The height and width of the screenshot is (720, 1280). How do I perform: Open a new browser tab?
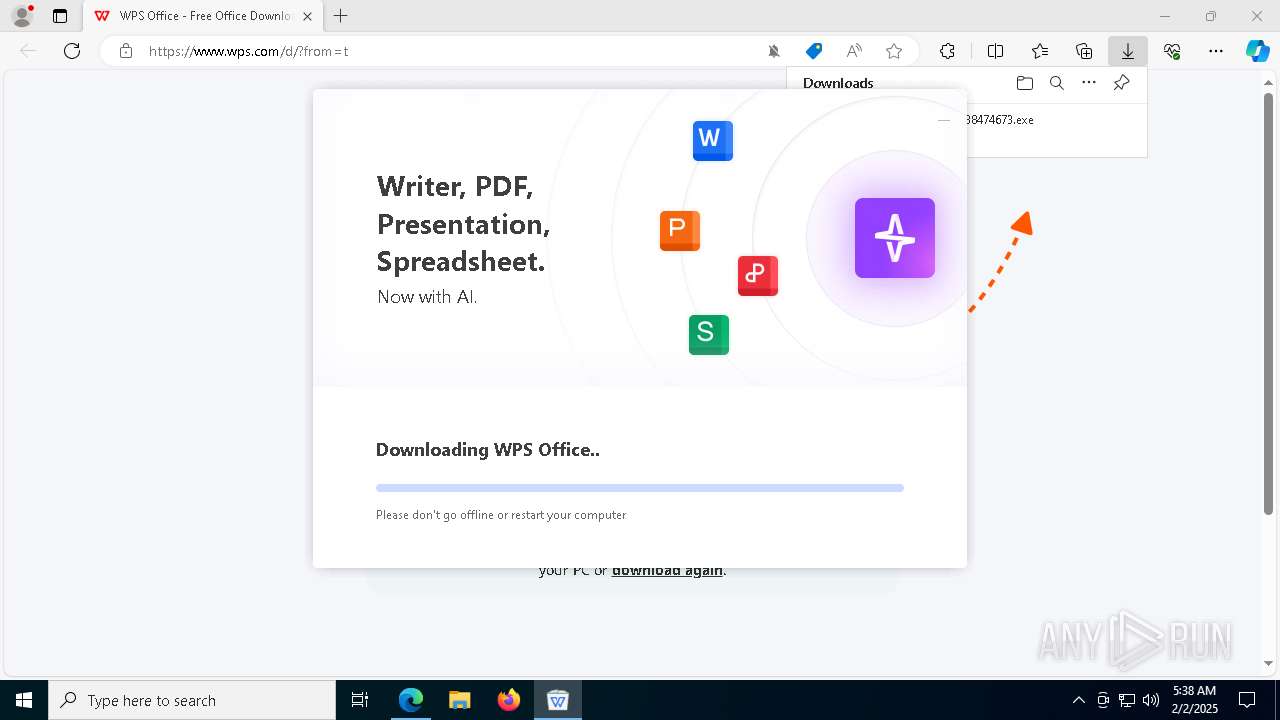(341, 16)
